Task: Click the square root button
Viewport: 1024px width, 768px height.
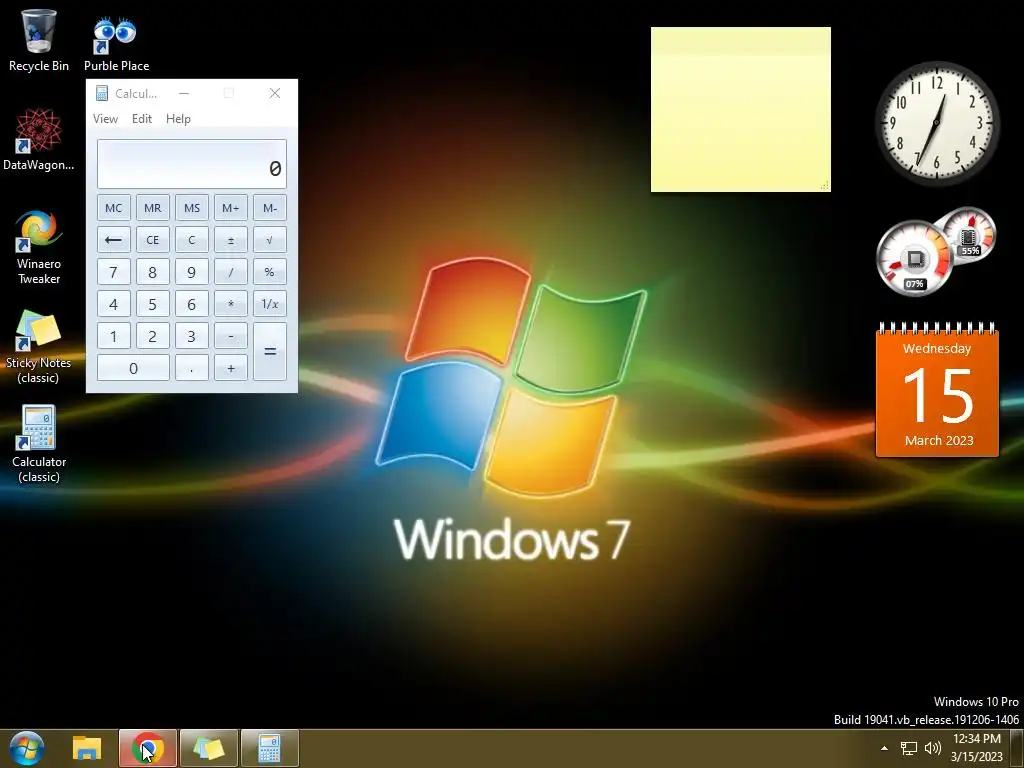Action: tap(270, 240)
